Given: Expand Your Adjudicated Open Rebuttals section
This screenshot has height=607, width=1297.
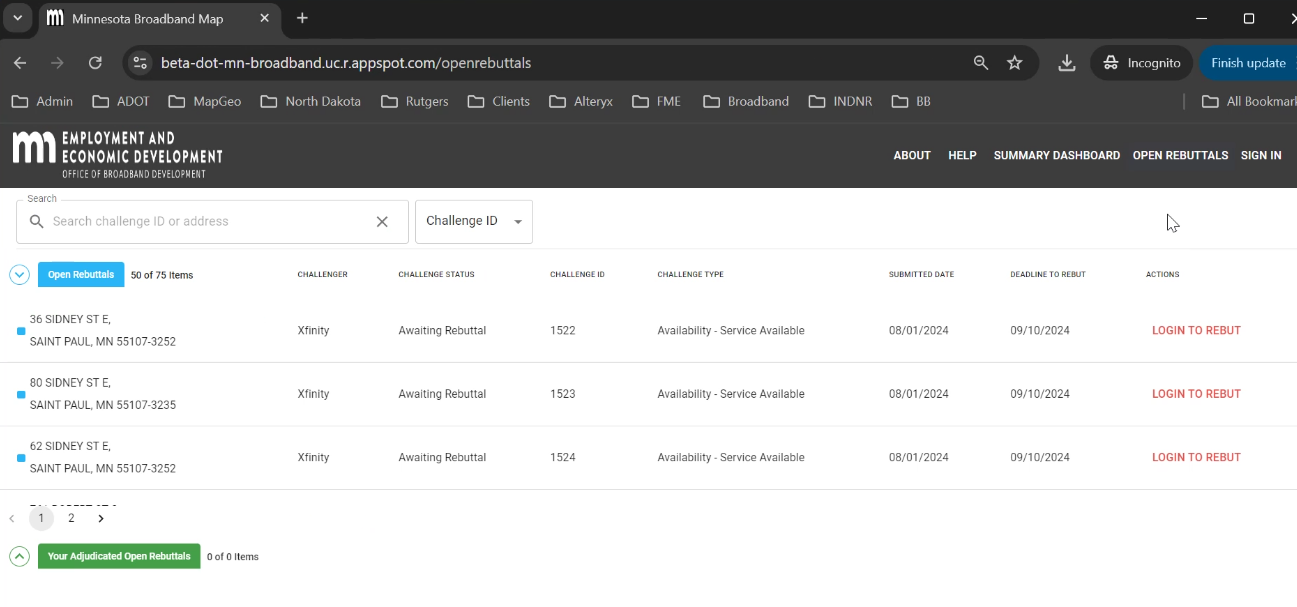Looking at the screenshot, I should click(x=19, y=557).
